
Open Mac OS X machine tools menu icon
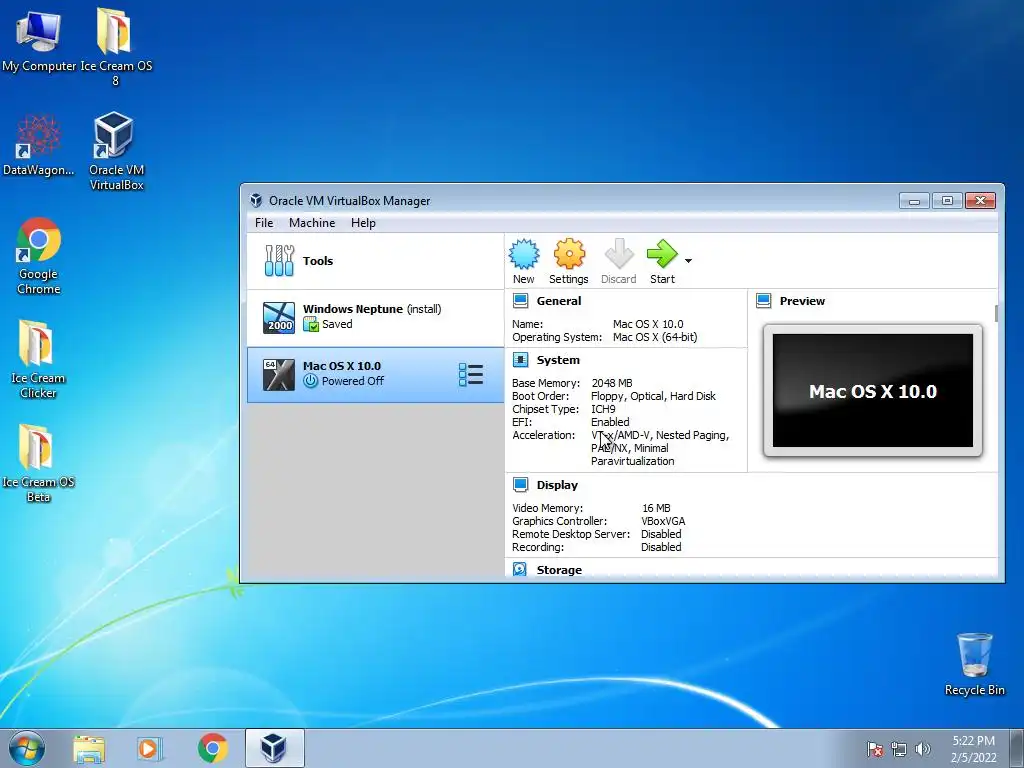(x=471, y=375)
